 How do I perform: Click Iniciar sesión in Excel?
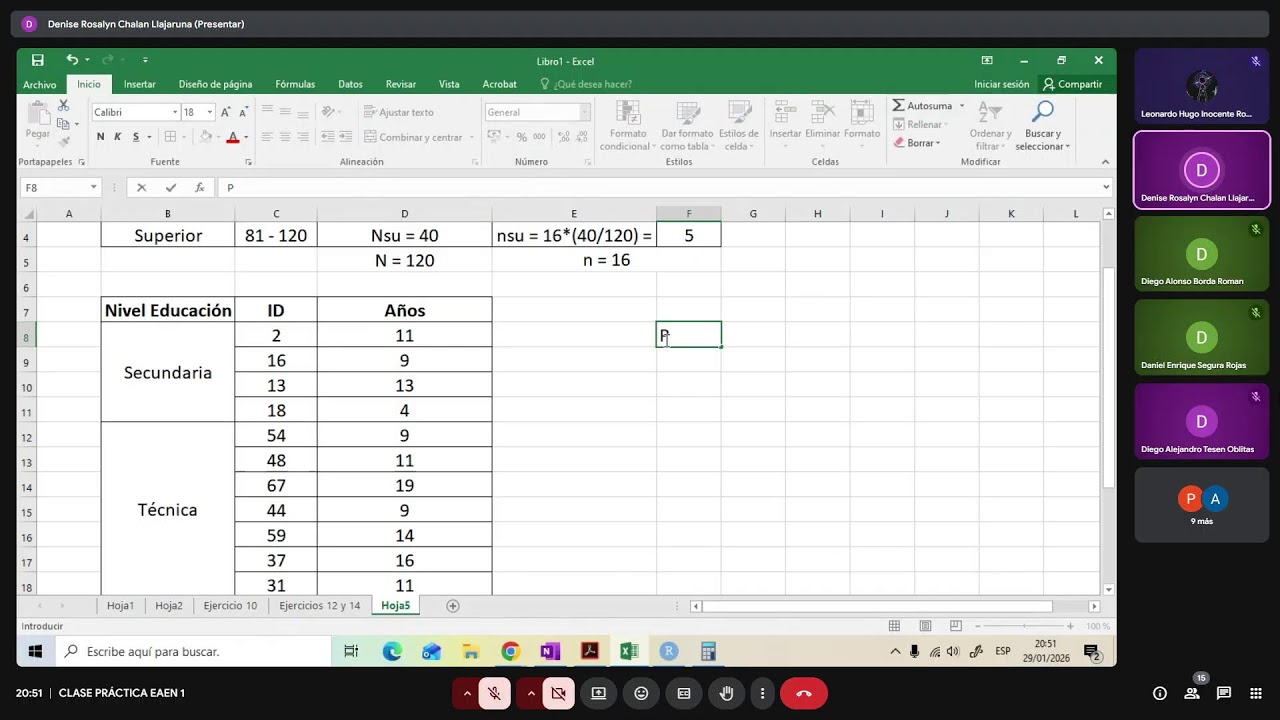(x=1002, y=85)
